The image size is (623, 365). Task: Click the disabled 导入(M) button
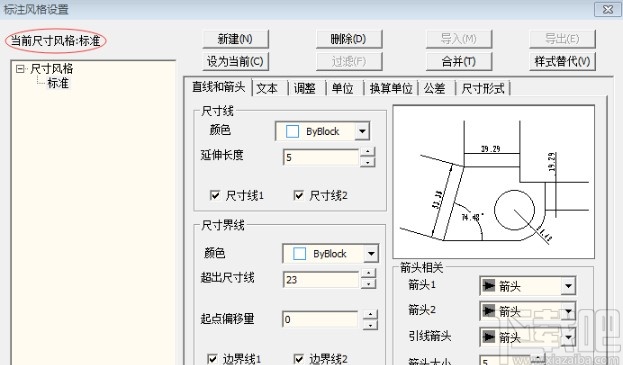pos(459,39)
